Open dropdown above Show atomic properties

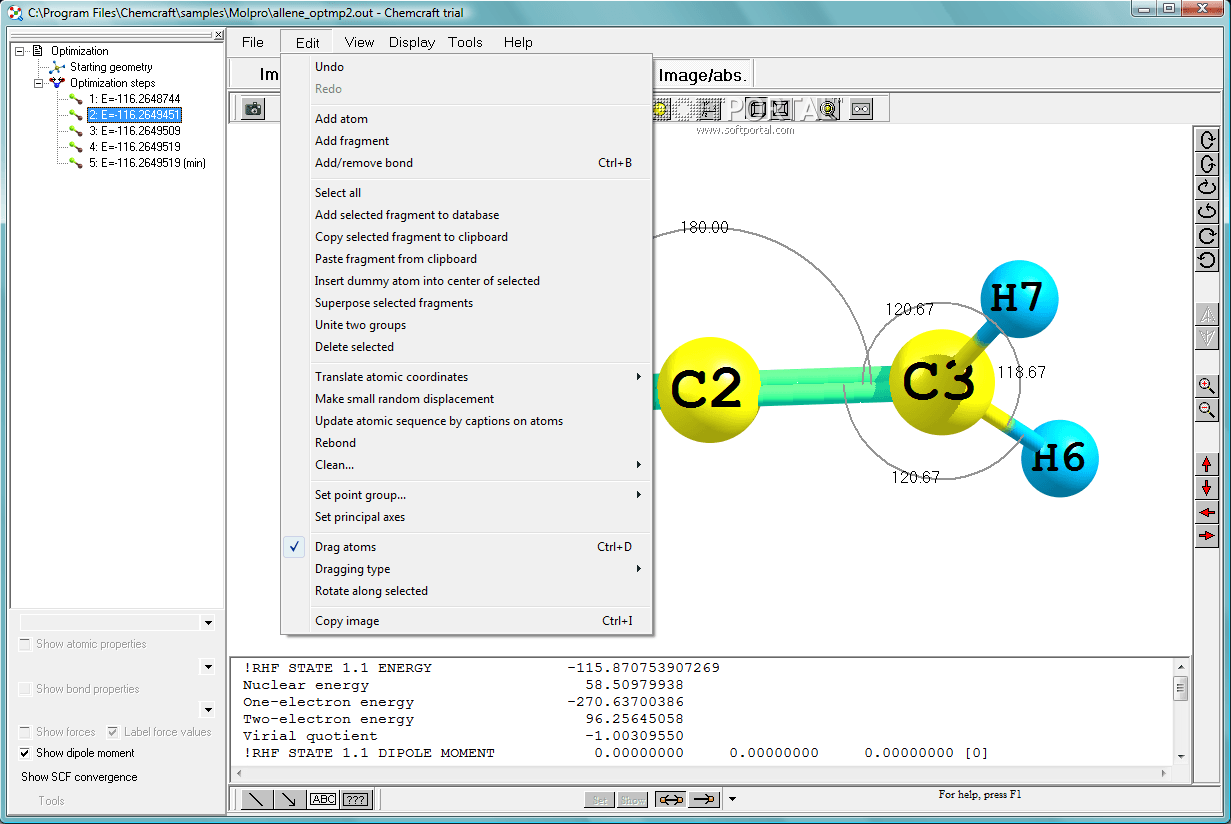pos(208,623)
